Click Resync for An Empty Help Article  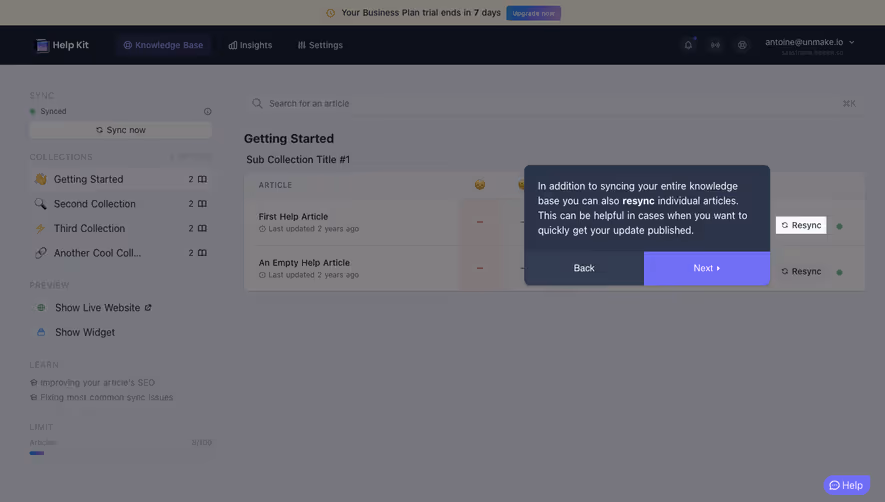[801, 272]
